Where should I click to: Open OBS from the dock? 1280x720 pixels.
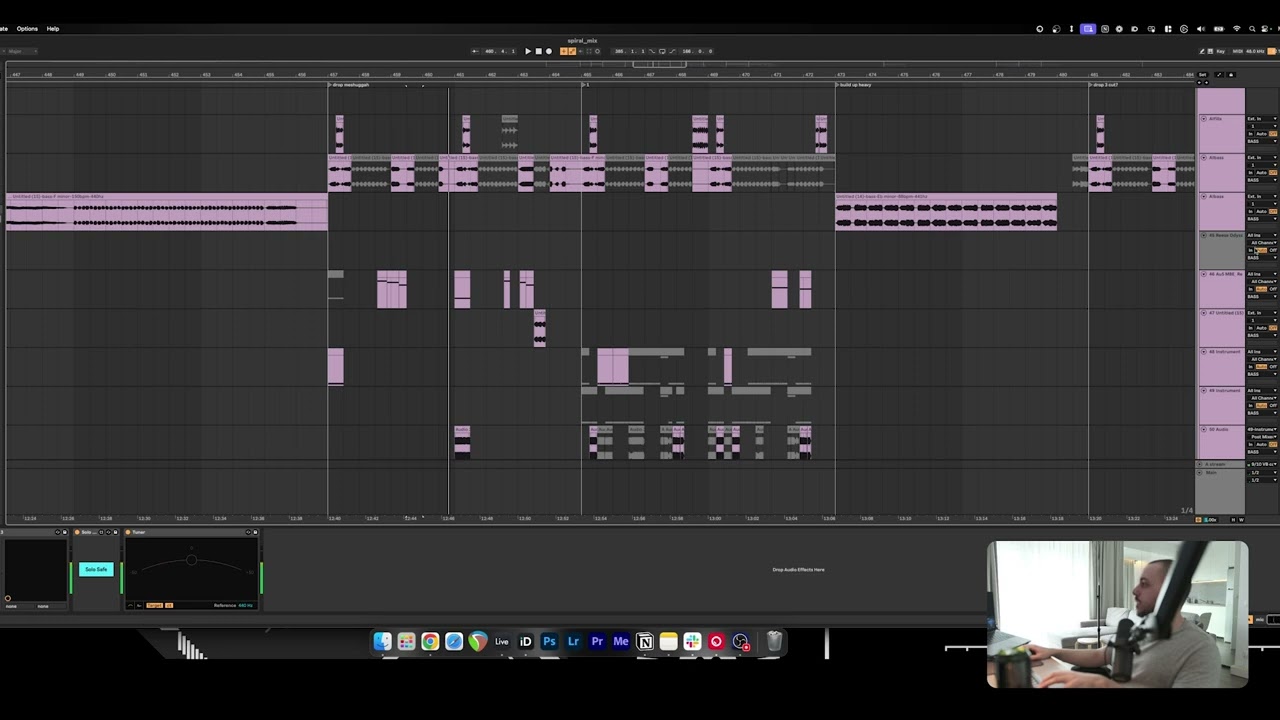(740, 642)
